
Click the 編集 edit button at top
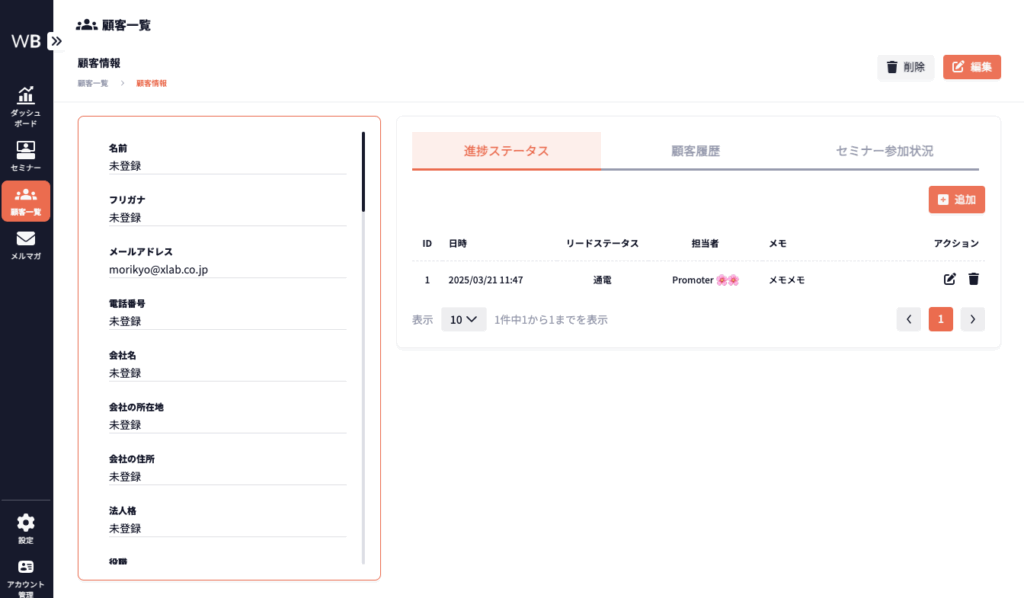click(971, 67)
